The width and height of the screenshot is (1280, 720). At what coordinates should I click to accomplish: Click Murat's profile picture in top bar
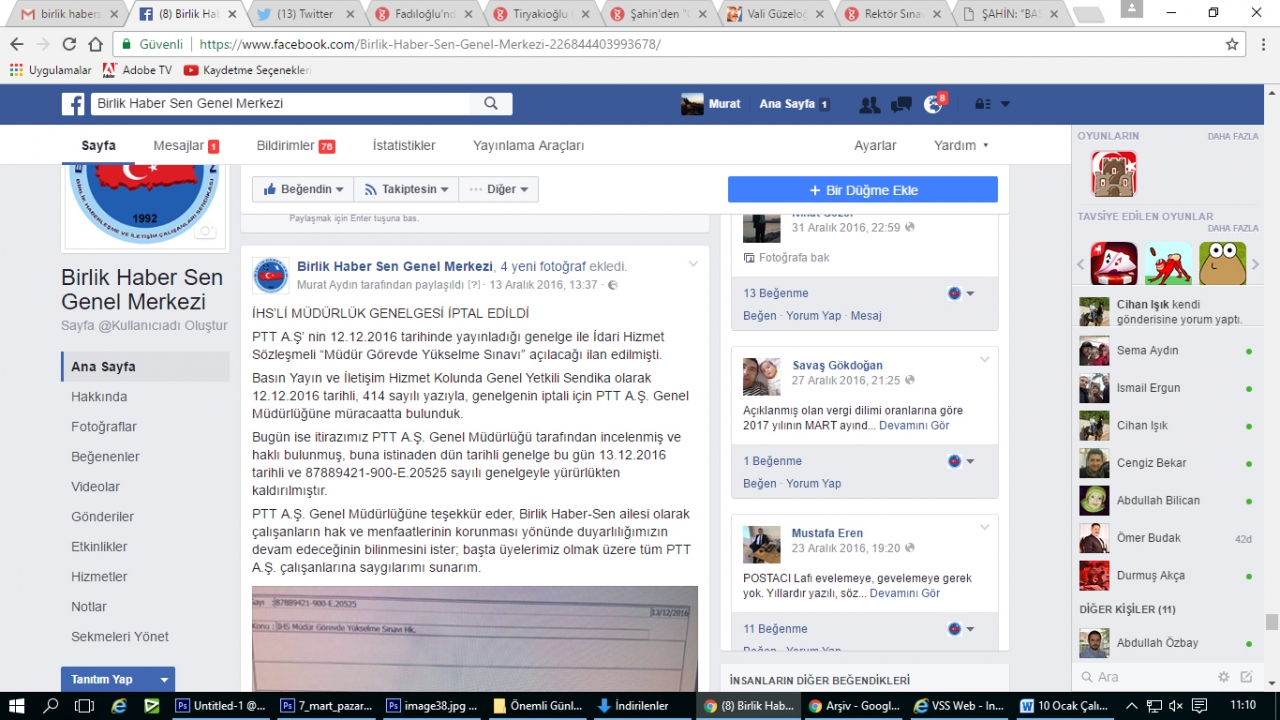(x=692, y=104)
